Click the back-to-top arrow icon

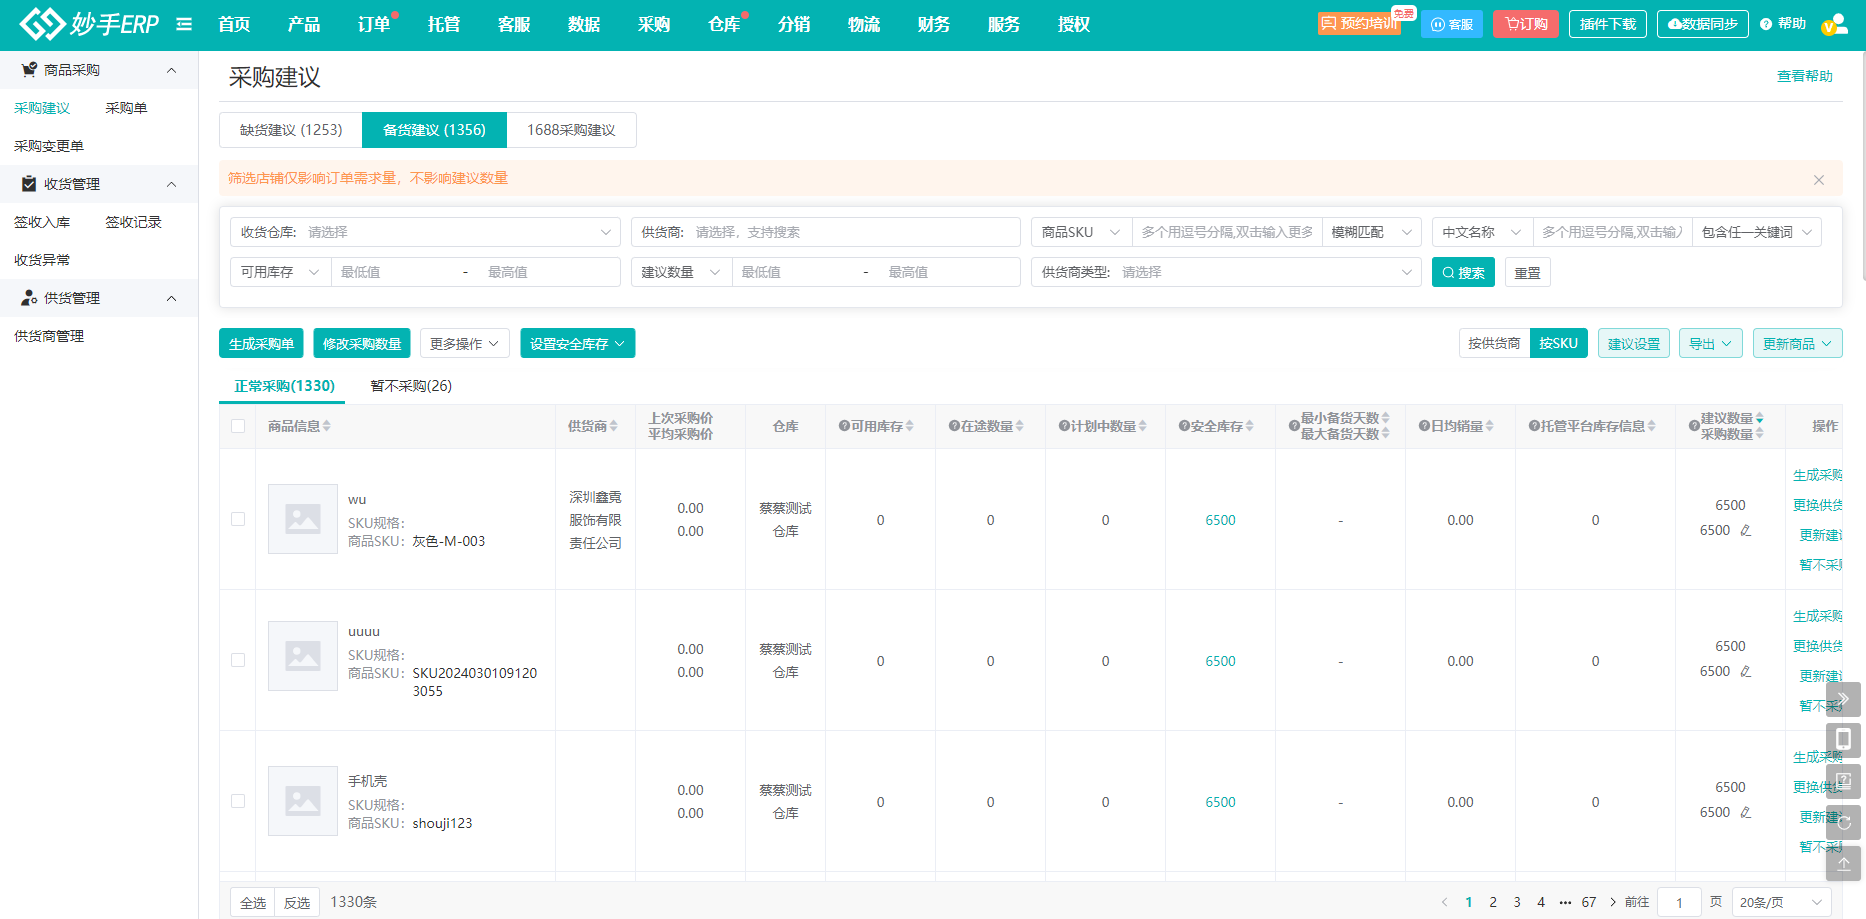click(x=1843, y=863)
